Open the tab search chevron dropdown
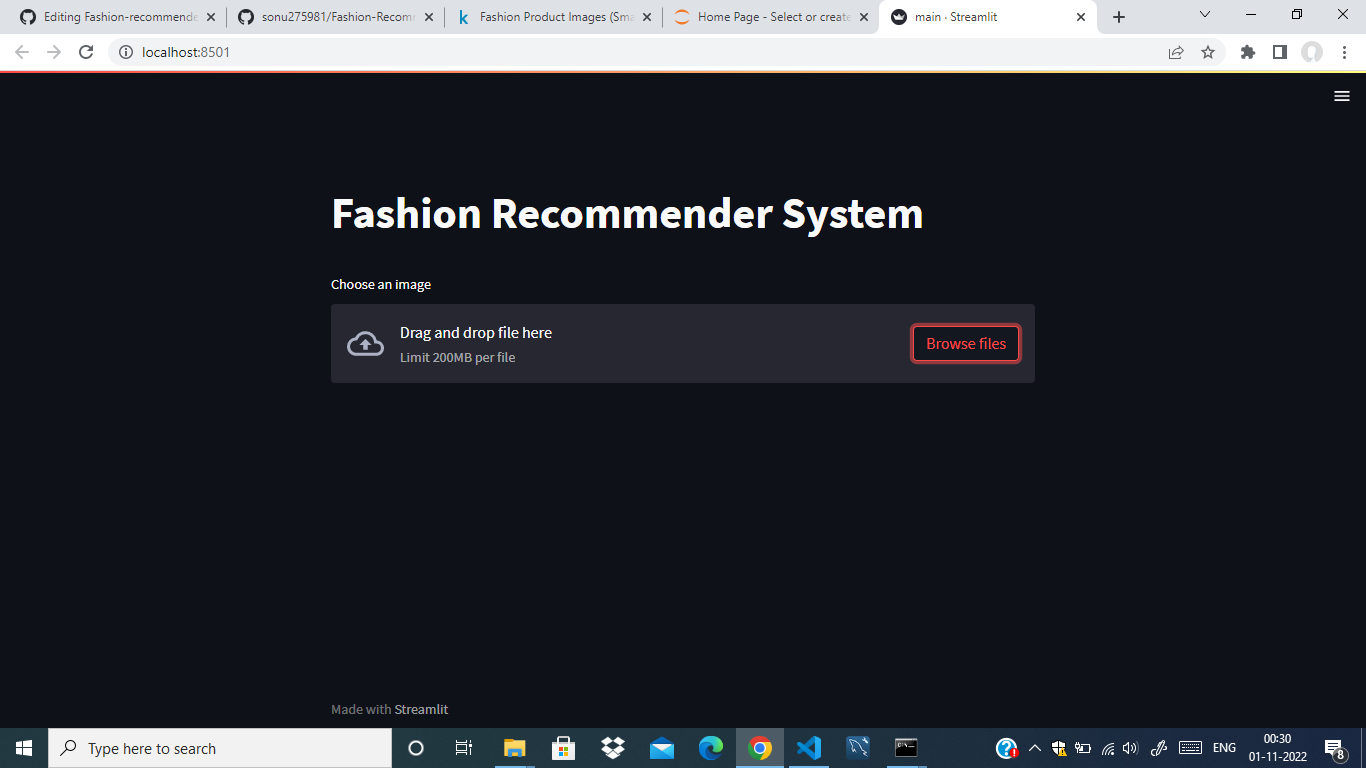 [x=1205, y=16]
